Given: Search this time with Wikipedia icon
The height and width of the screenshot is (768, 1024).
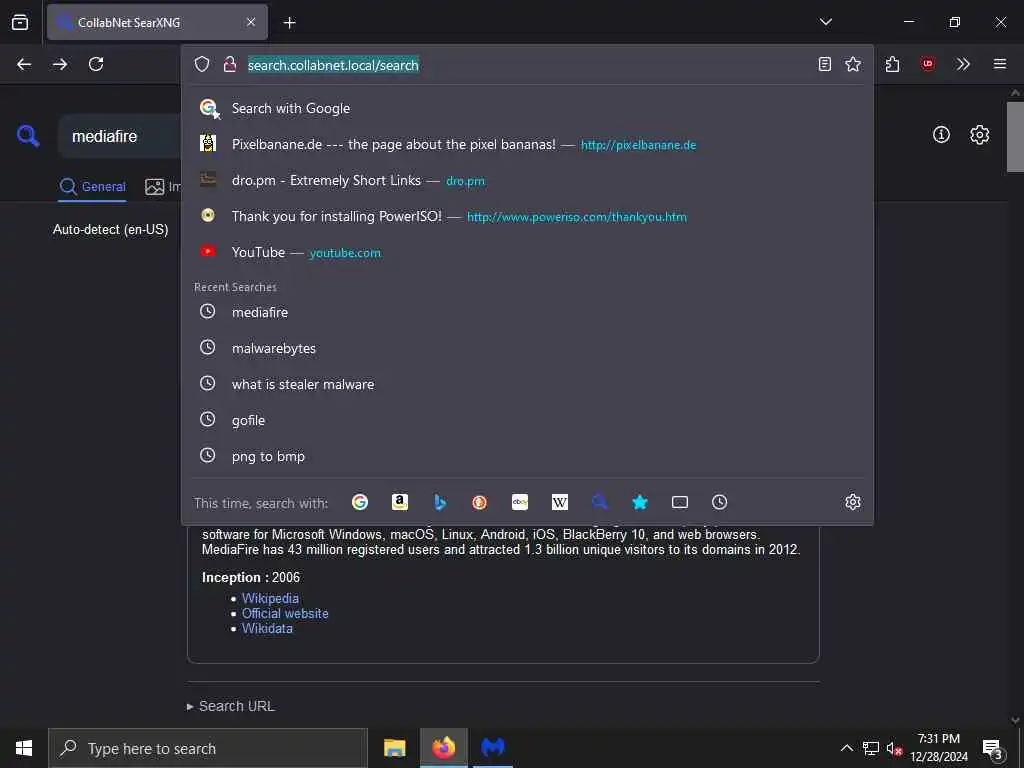Looking at the screenshot, I should [x=560, y=502].
